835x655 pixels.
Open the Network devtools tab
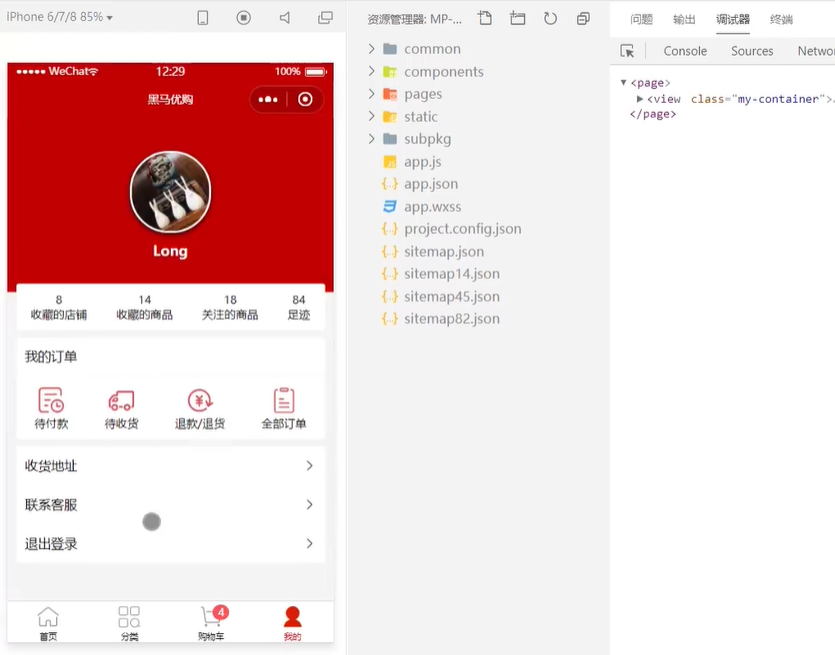tap(816, 51)
